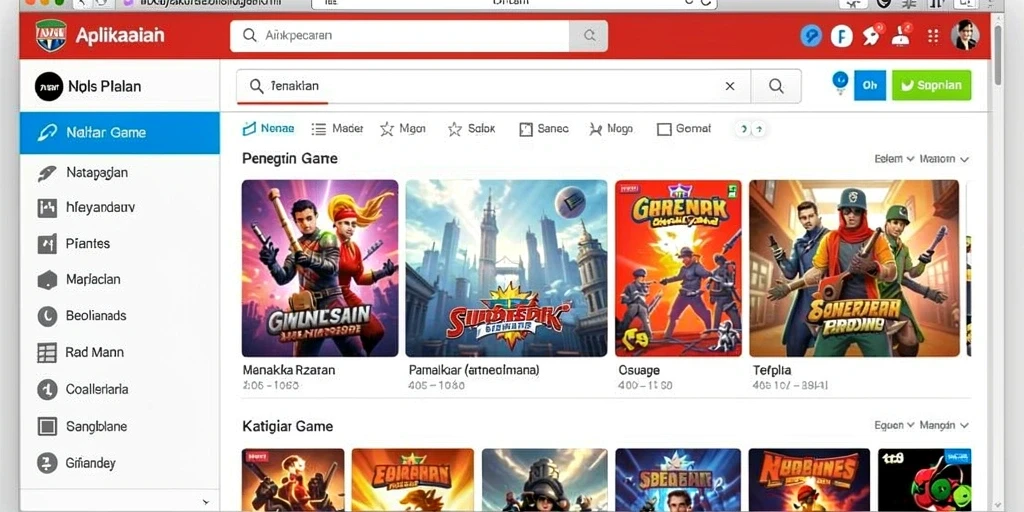1024x512 pixels.
Task: Switch to the Salok star tab
Action: pyautogui.click(x=472, y=129)
